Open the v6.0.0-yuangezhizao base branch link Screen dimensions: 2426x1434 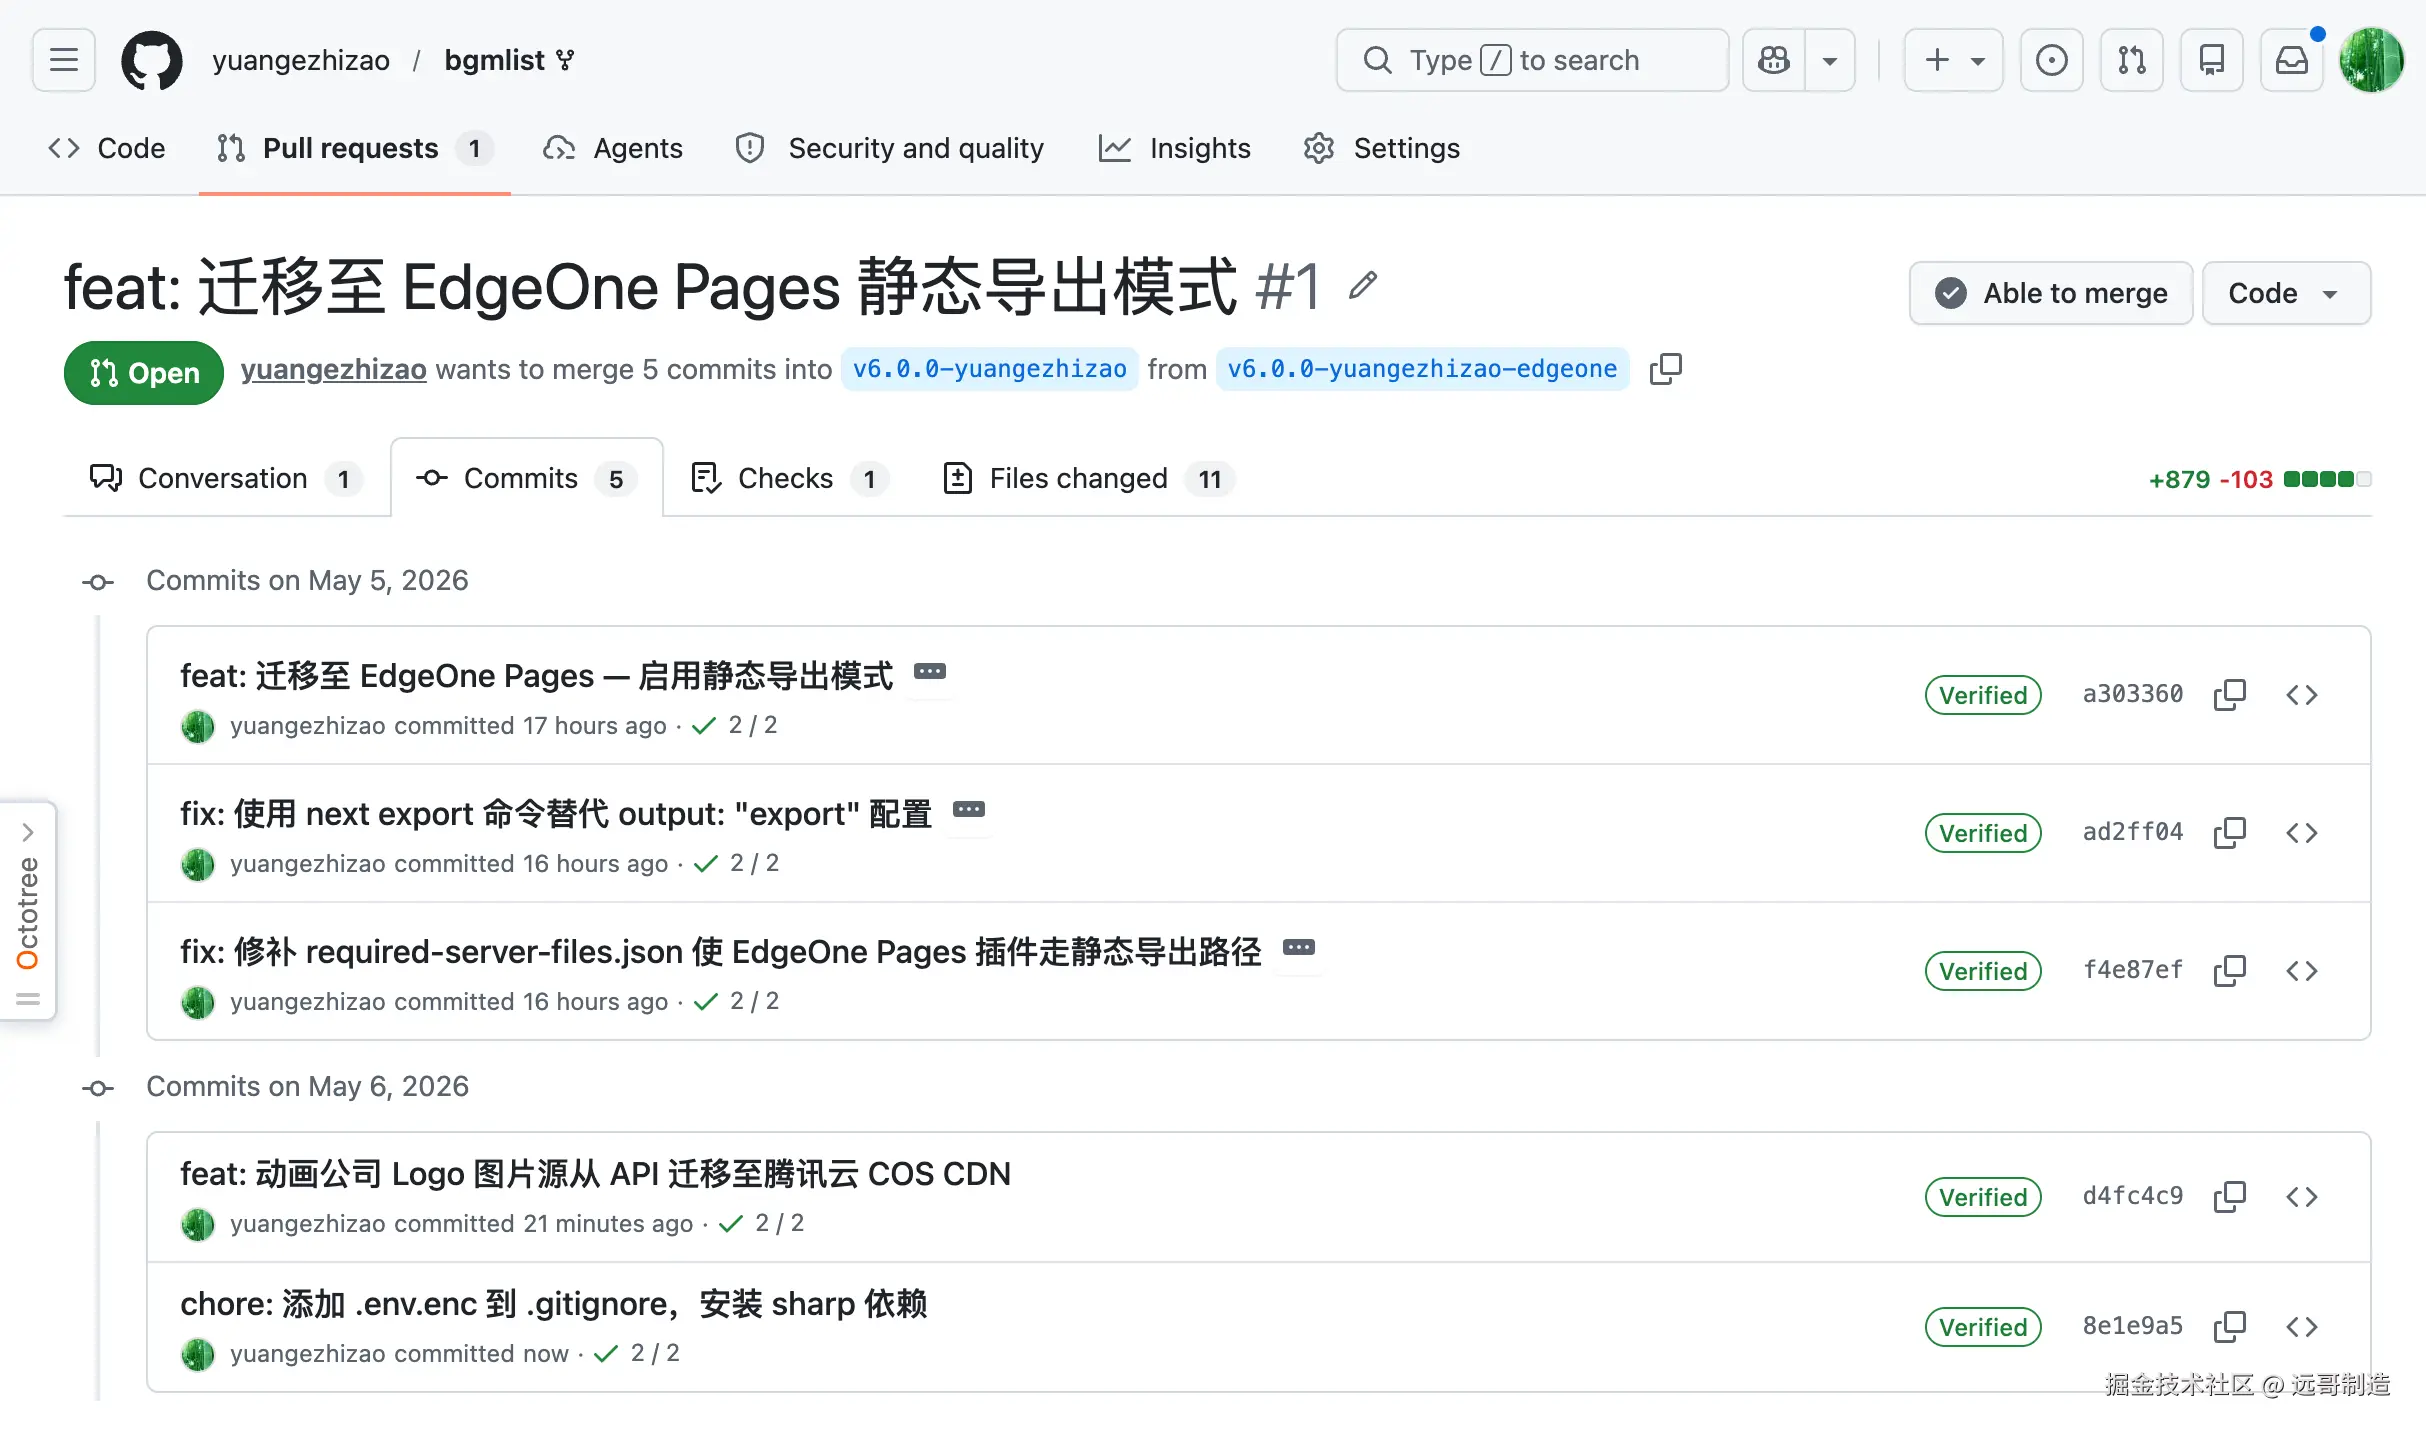990,369
